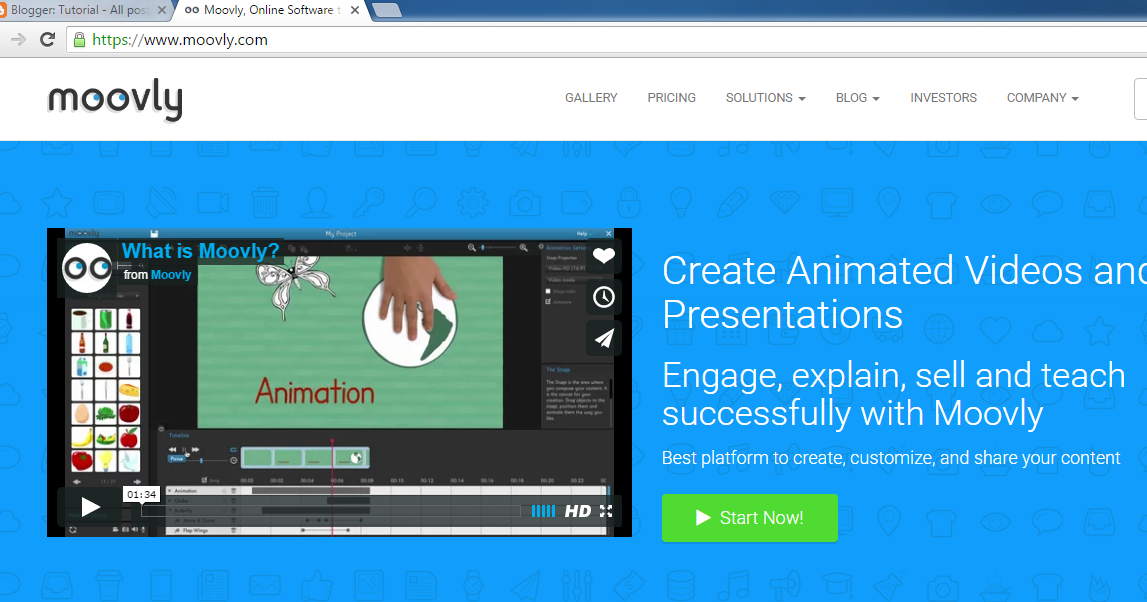Open the Moovly author link on video
Screen dimensions: 1147x602
[x=171, y=275]
